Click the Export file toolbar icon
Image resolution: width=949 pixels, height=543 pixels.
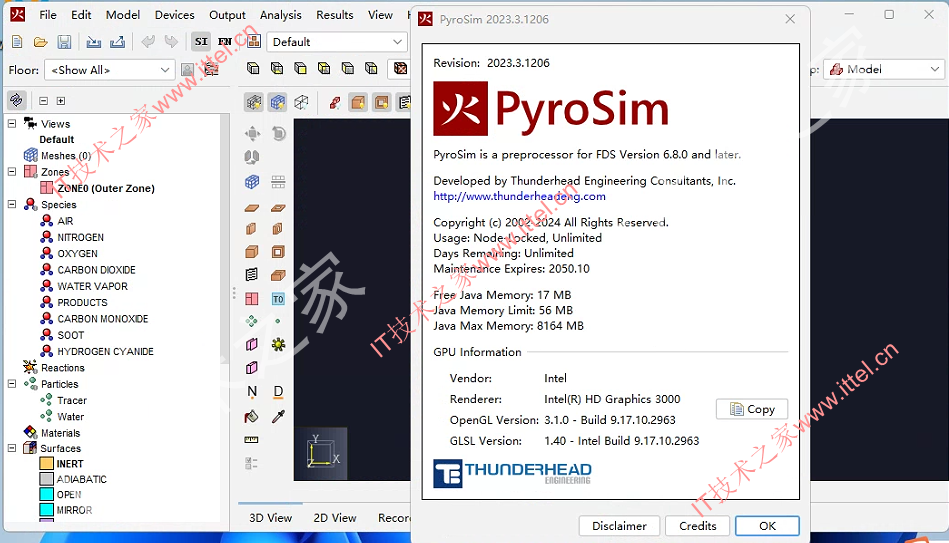click(x=117, y=42)
